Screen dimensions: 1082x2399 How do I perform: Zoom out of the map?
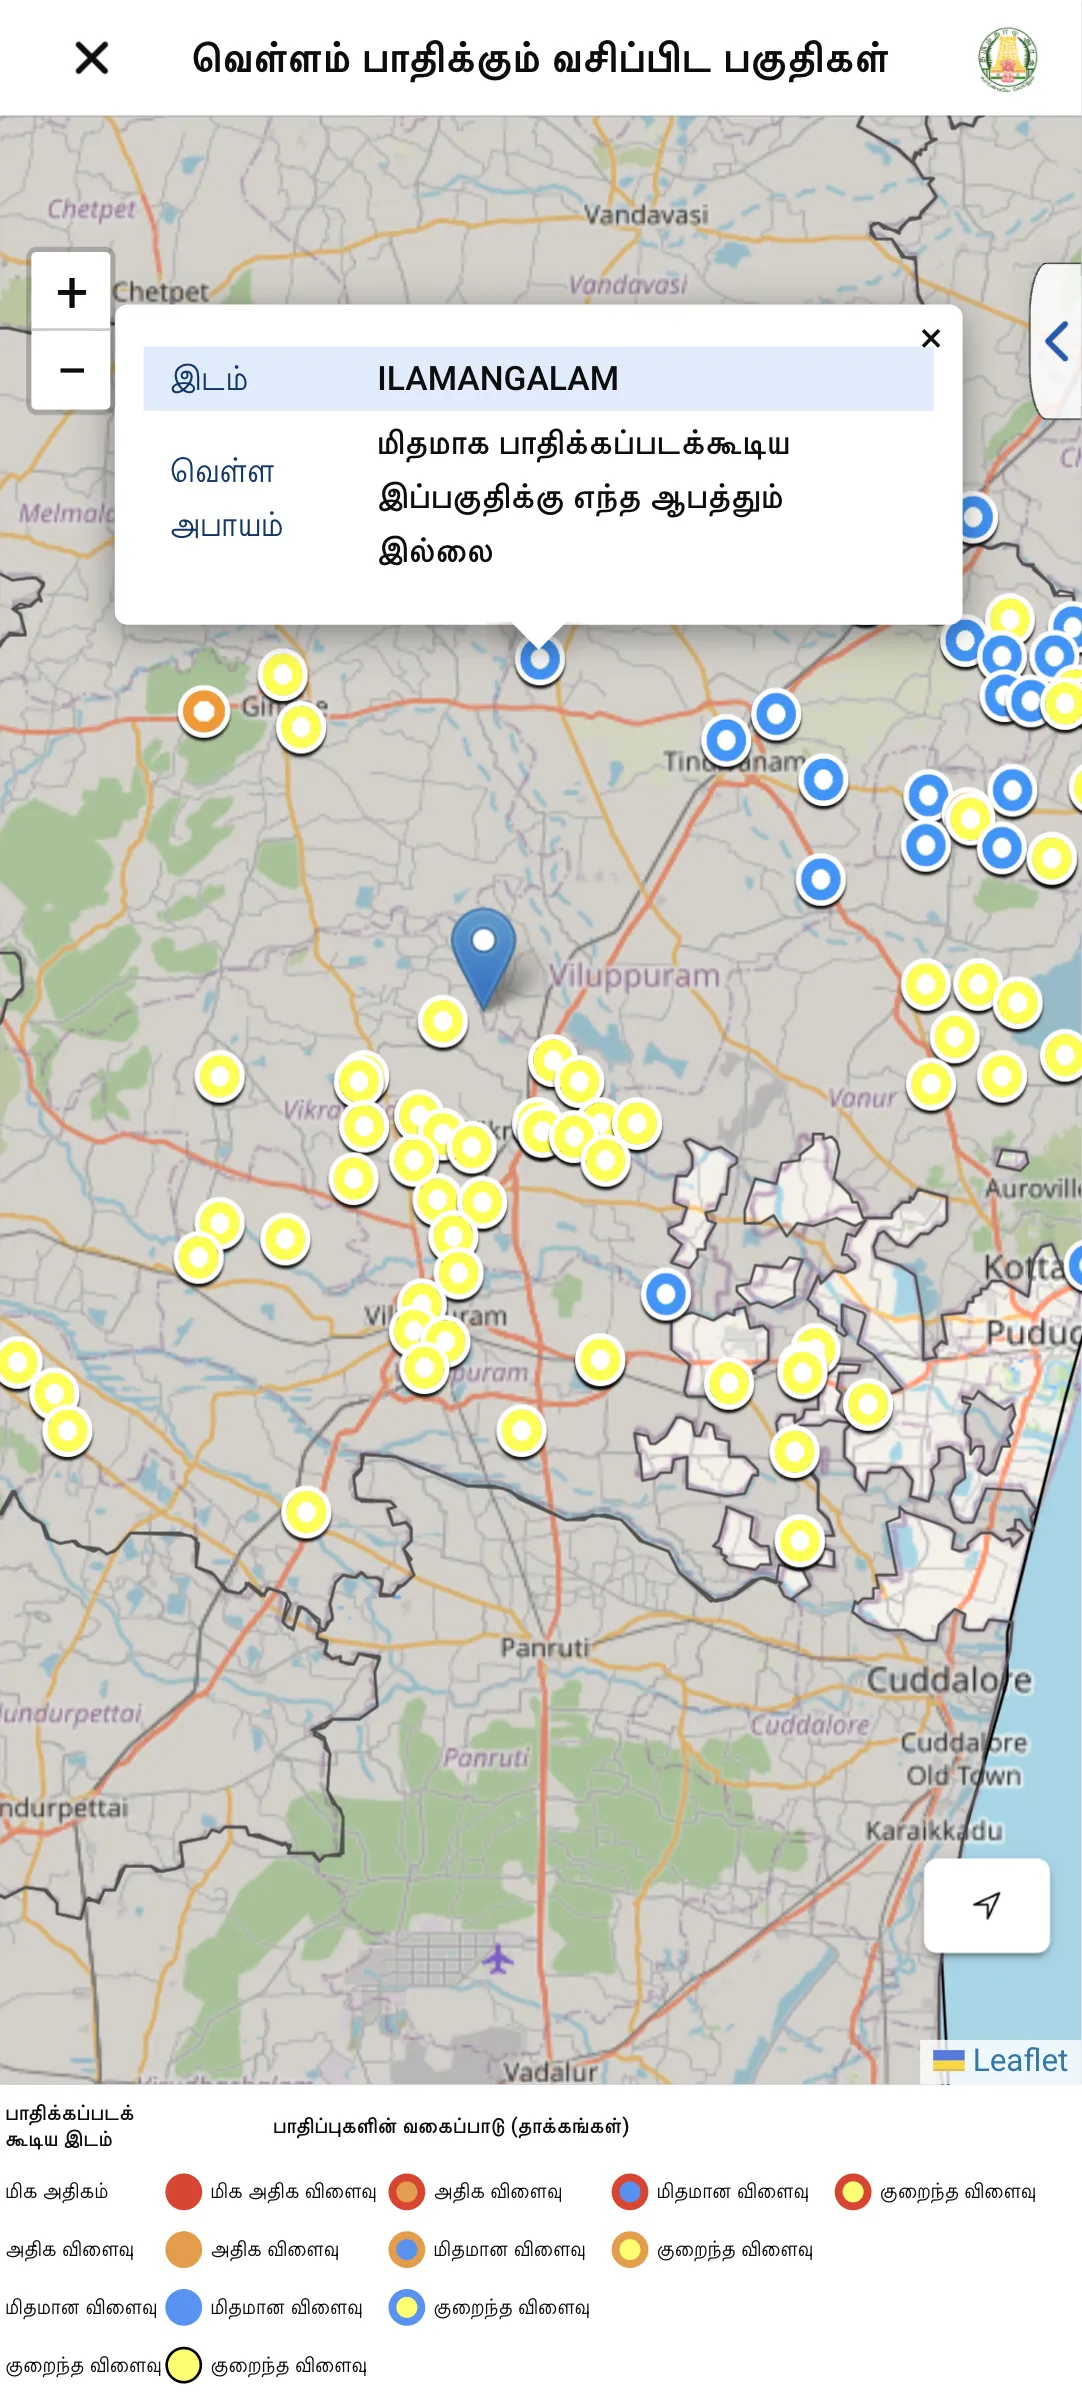click(71, 370)
